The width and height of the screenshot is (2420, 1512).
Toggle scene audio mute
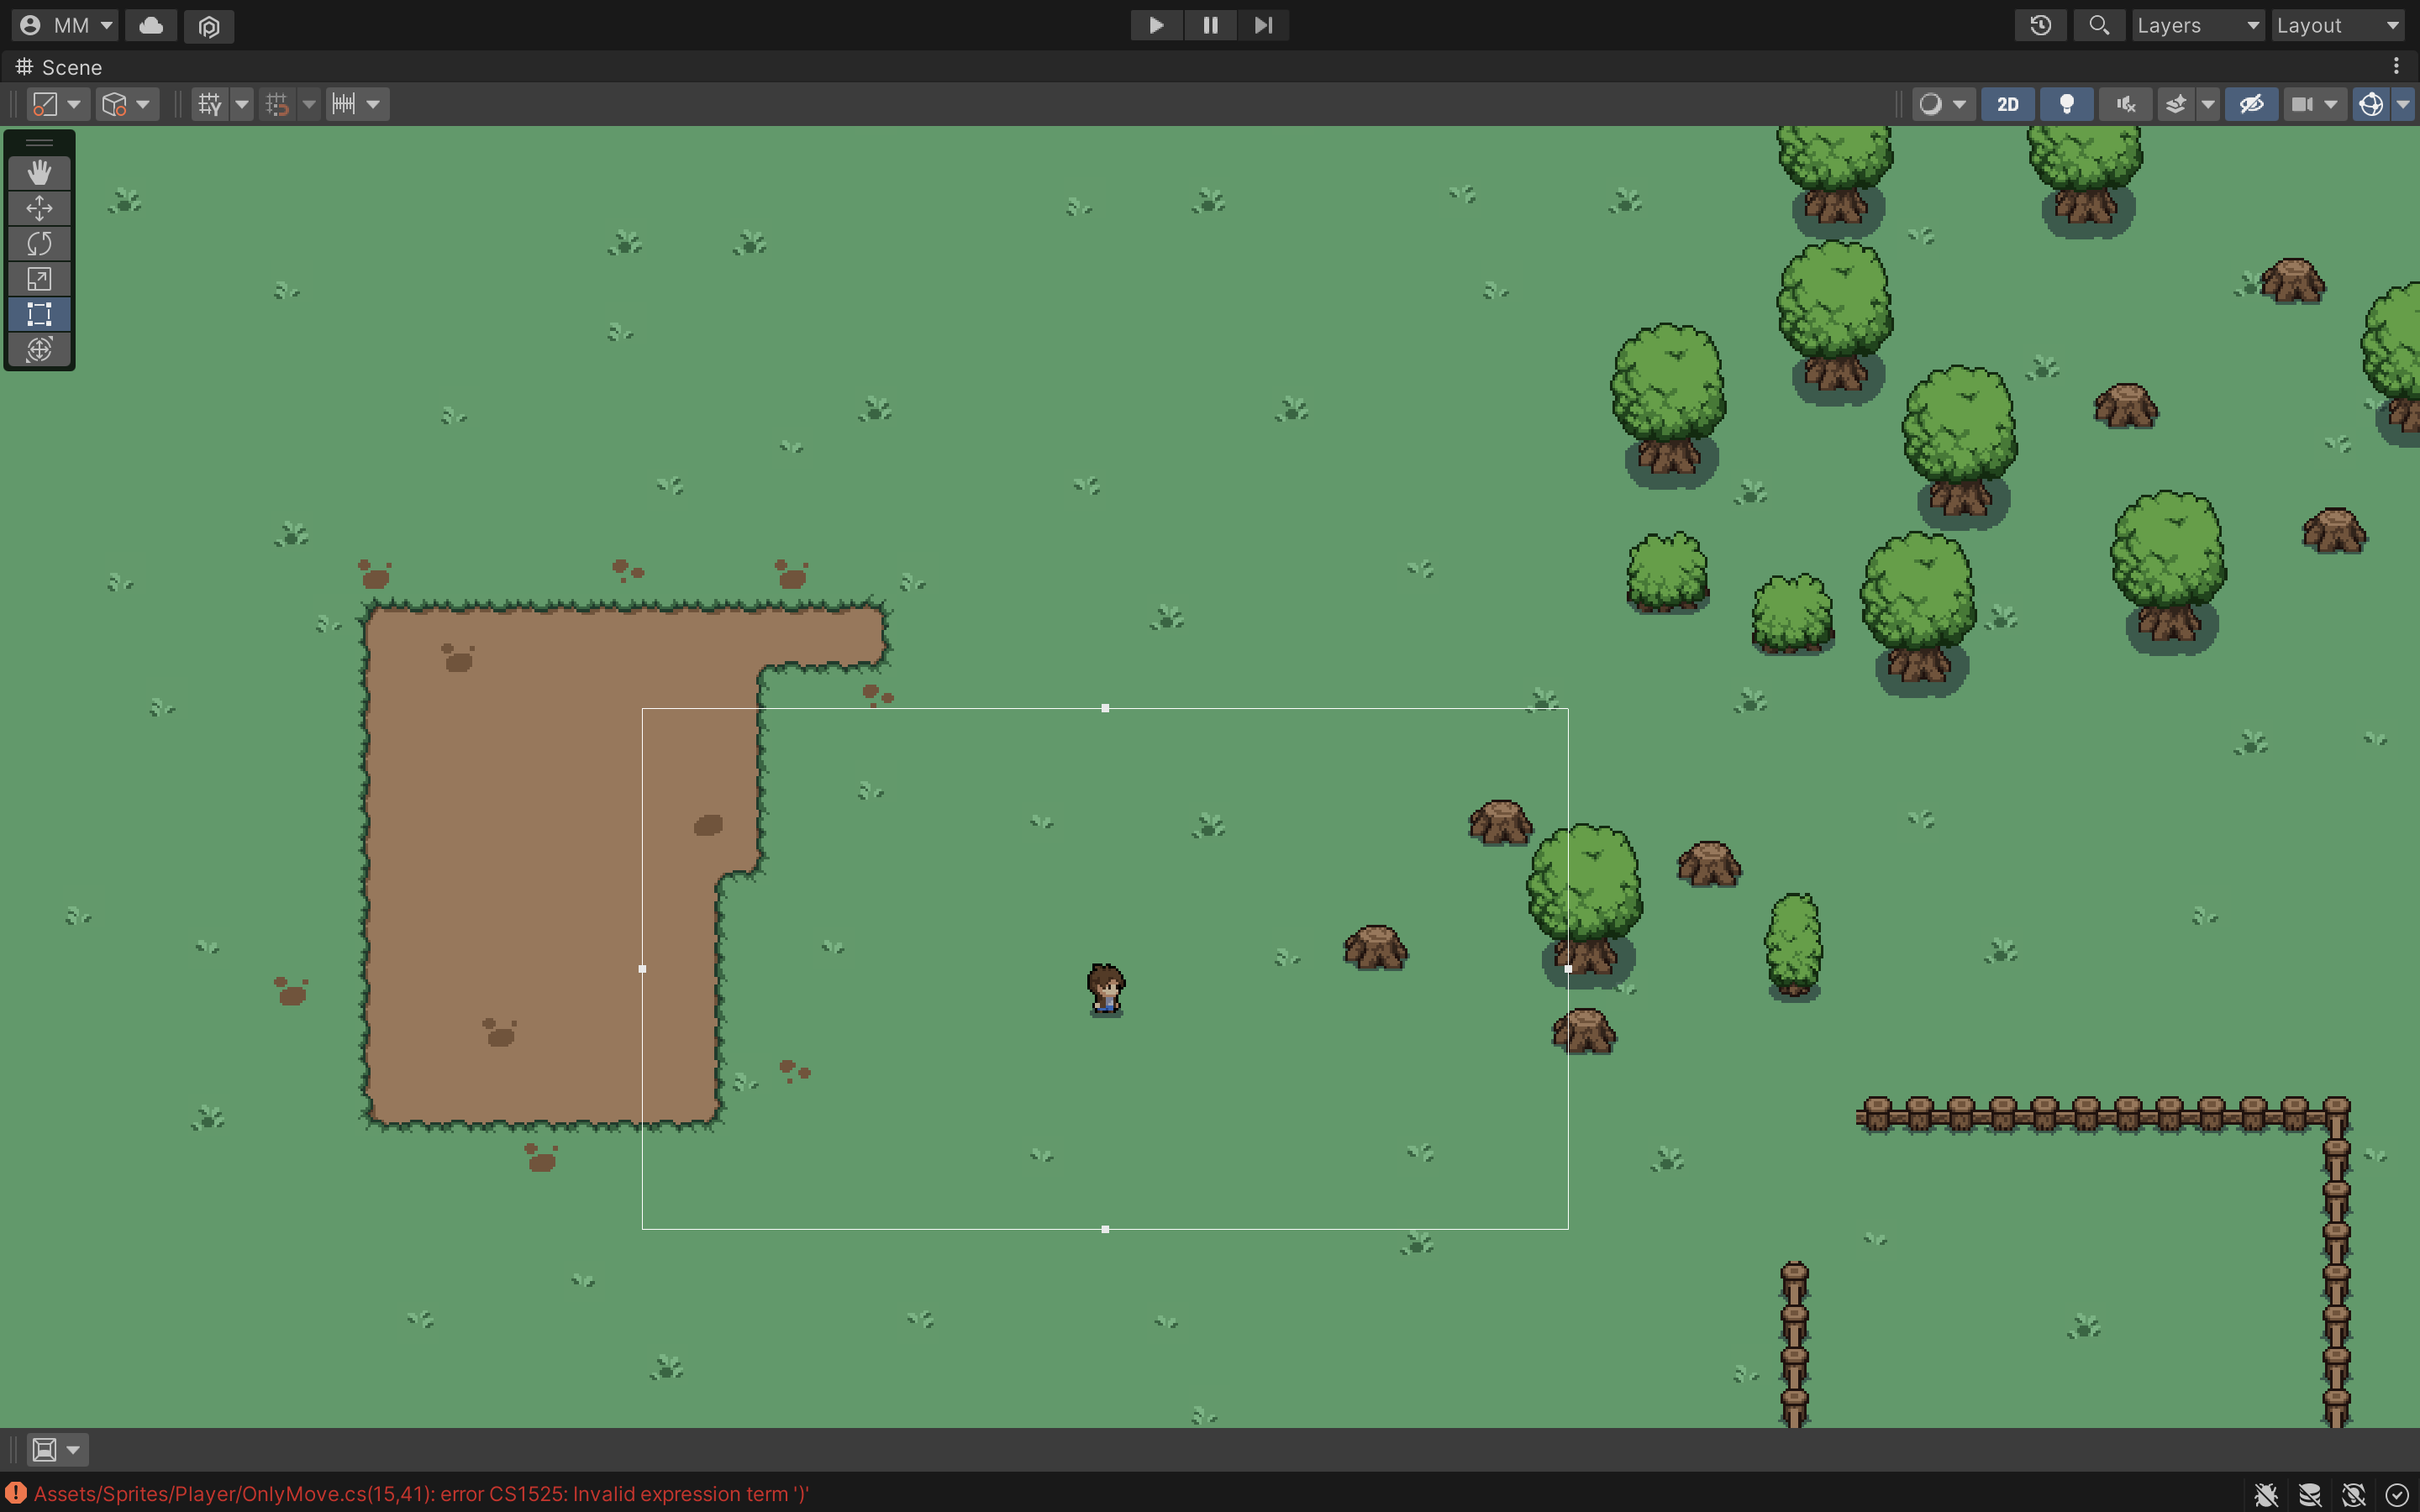click(x=2125, y=104)
